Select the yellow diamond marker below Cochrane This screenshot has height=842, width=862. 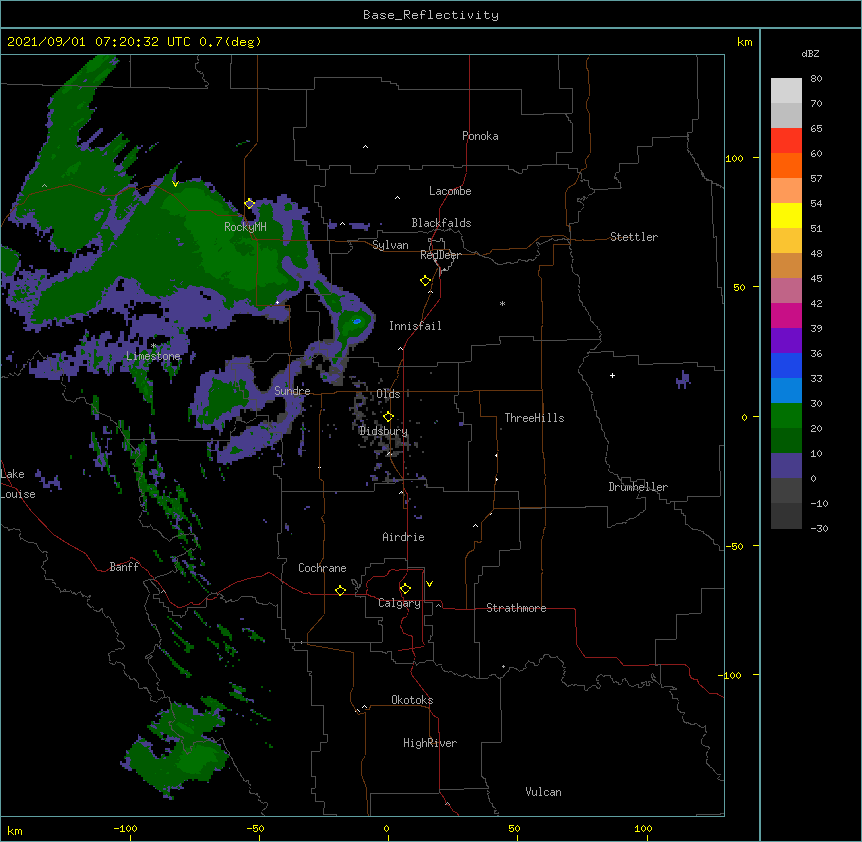point(340,590)
